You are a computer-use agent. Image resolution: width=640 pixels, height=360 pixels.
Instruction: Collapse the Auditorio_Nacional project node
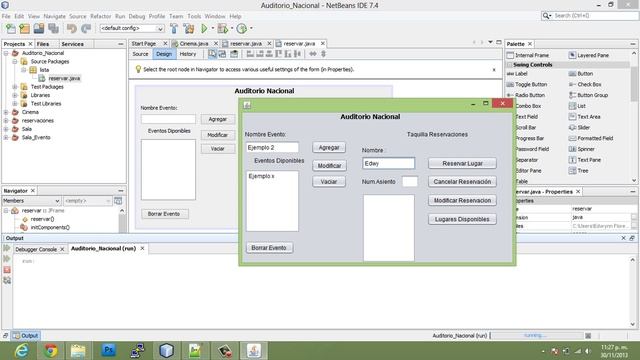pos(6,53)
